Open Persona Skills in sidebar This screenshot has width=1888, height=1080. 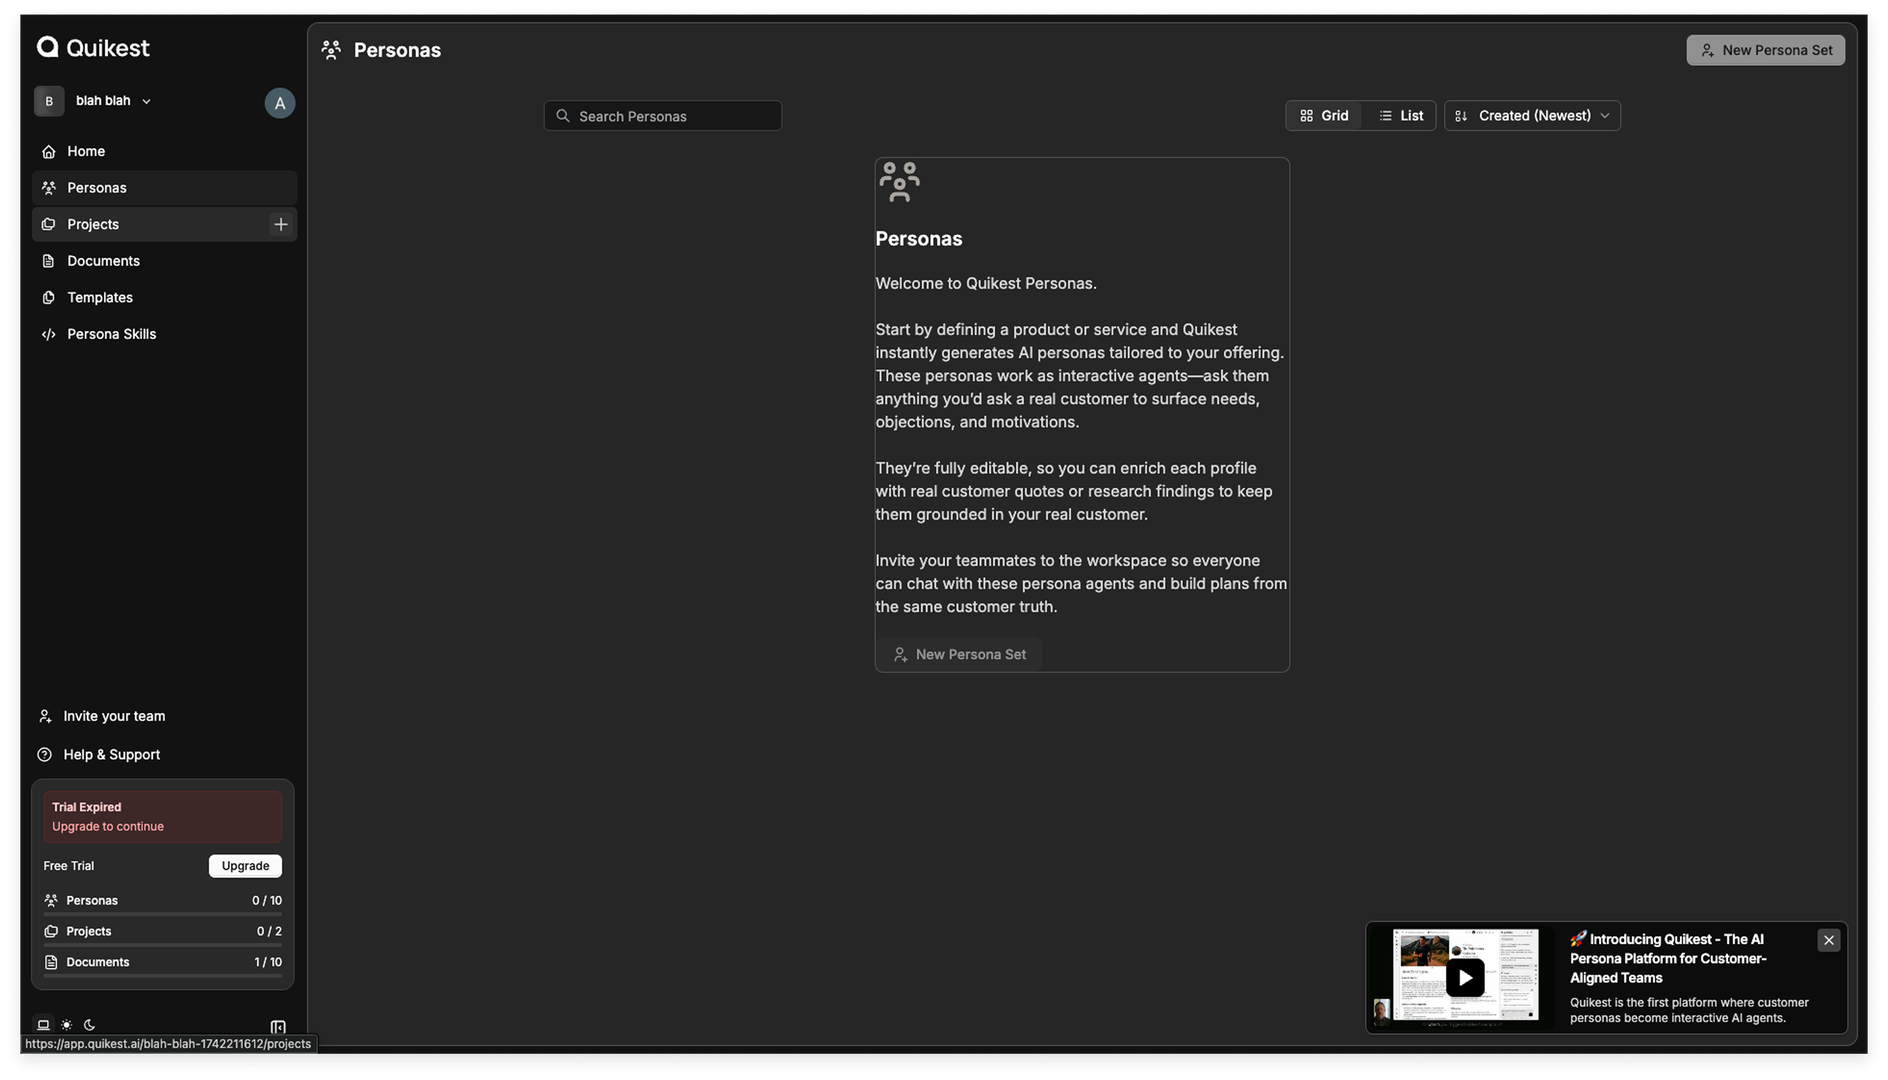coord(164,334)
